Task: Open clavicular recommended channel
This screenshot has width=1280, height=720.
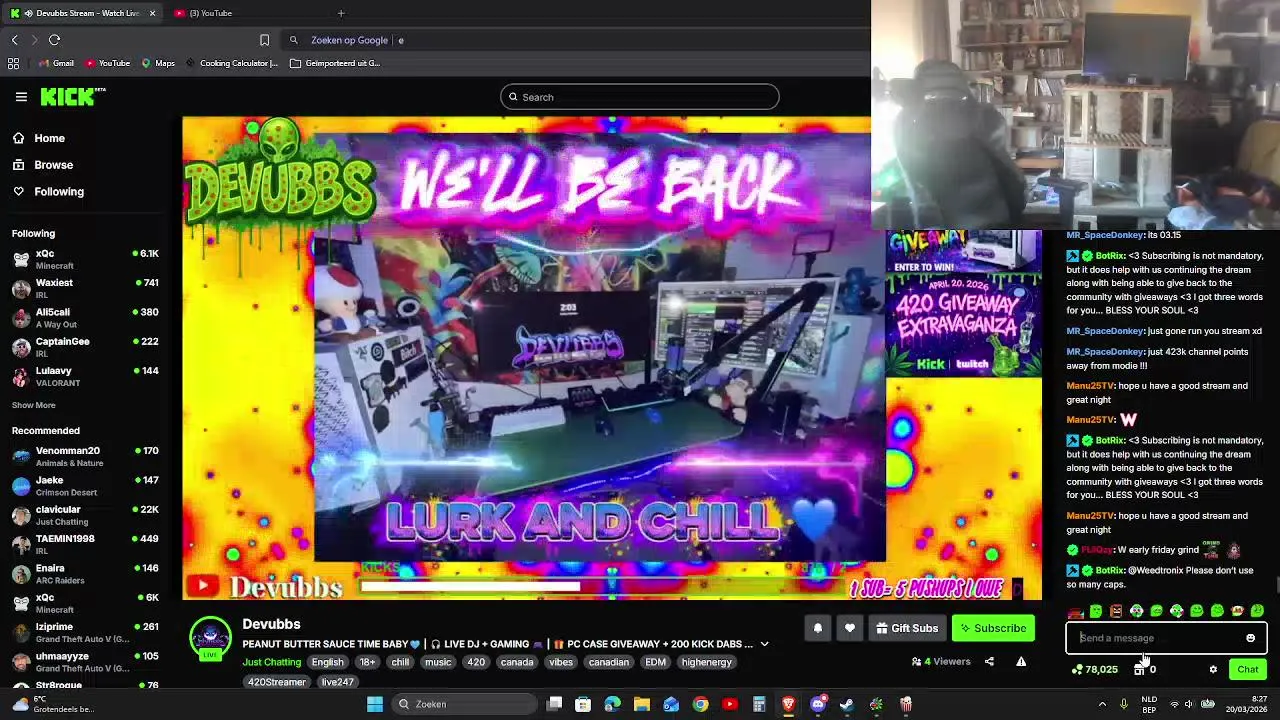Action: pos(85,515)
